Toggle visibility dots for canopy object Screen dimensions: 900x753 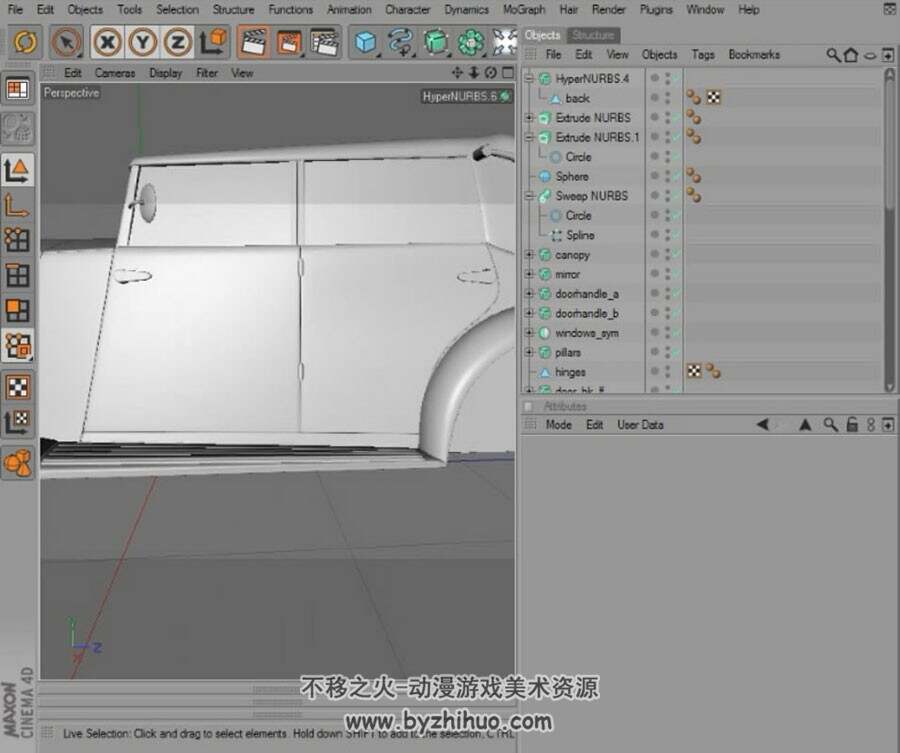[668, 254]
